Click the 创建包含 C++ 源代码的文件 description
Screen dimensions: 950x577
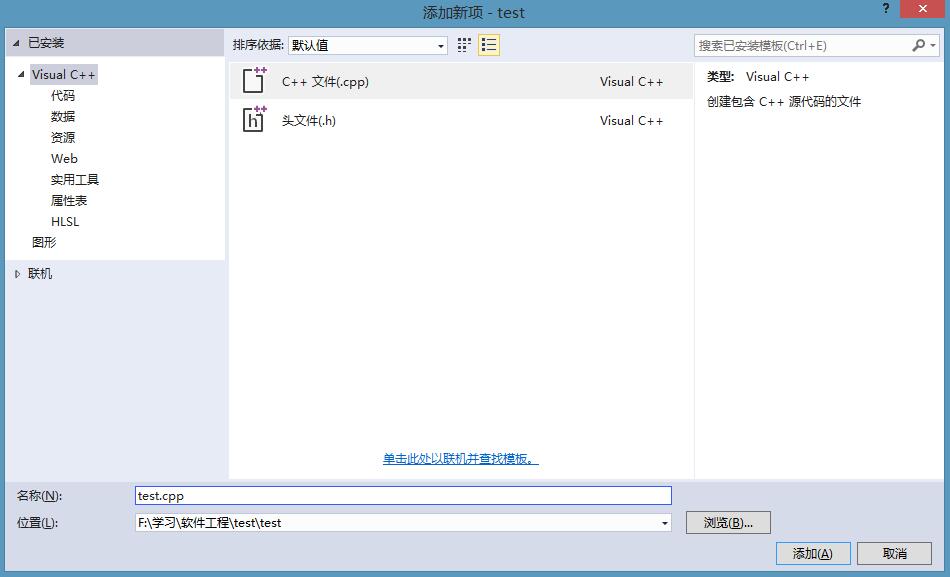click(784, 102)
